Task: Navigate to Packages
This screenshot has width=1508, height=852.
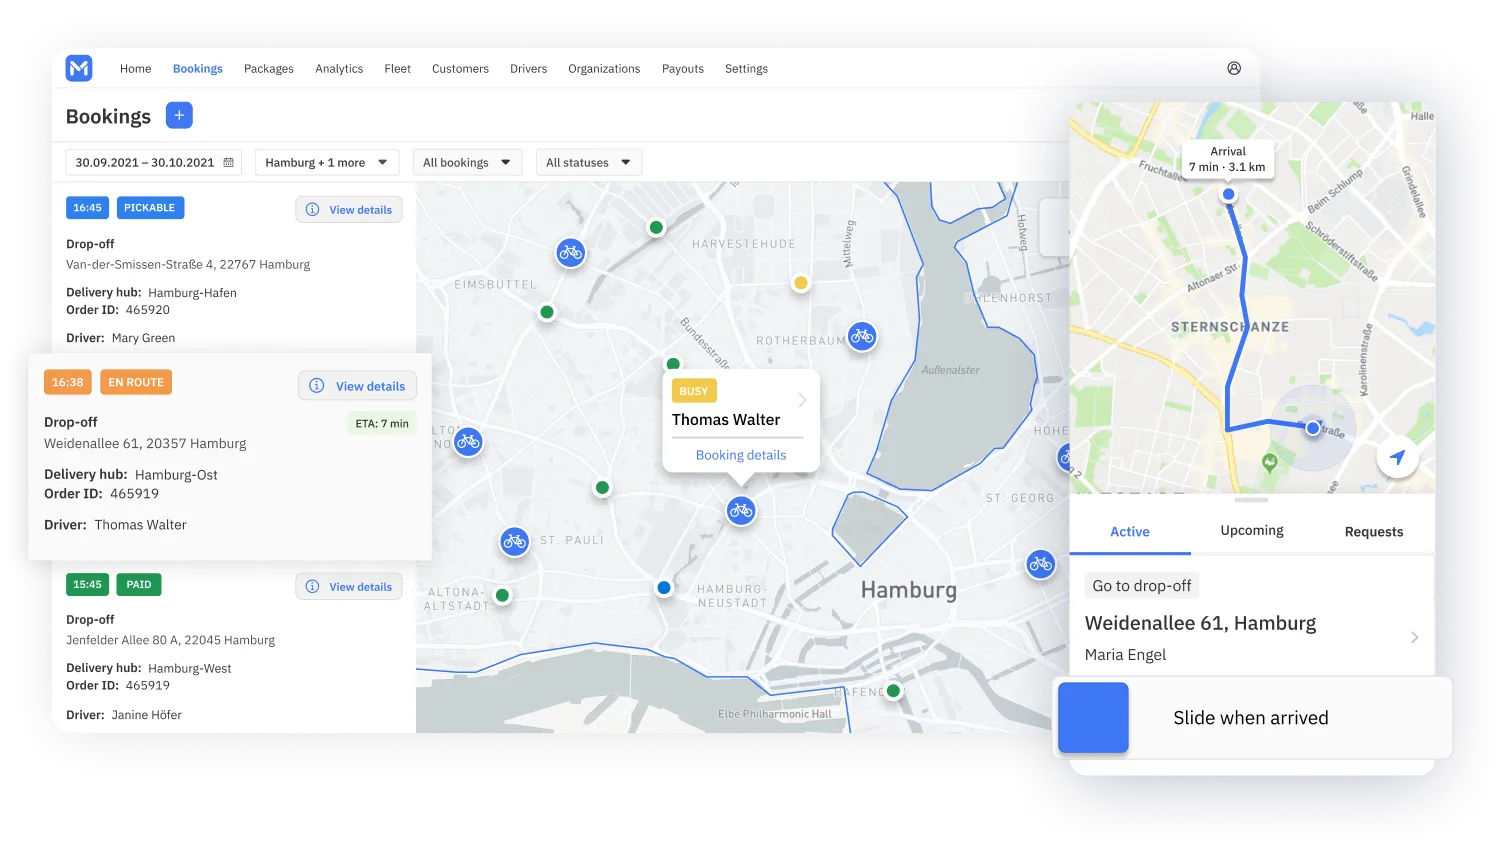Action: coord(269,69)
